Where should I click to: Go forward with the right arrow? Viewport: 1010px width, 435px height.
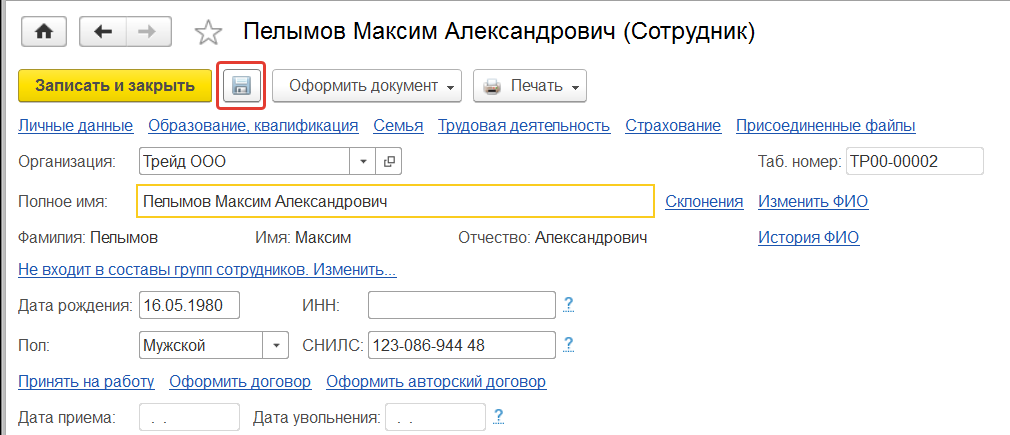tap(146, 32)
